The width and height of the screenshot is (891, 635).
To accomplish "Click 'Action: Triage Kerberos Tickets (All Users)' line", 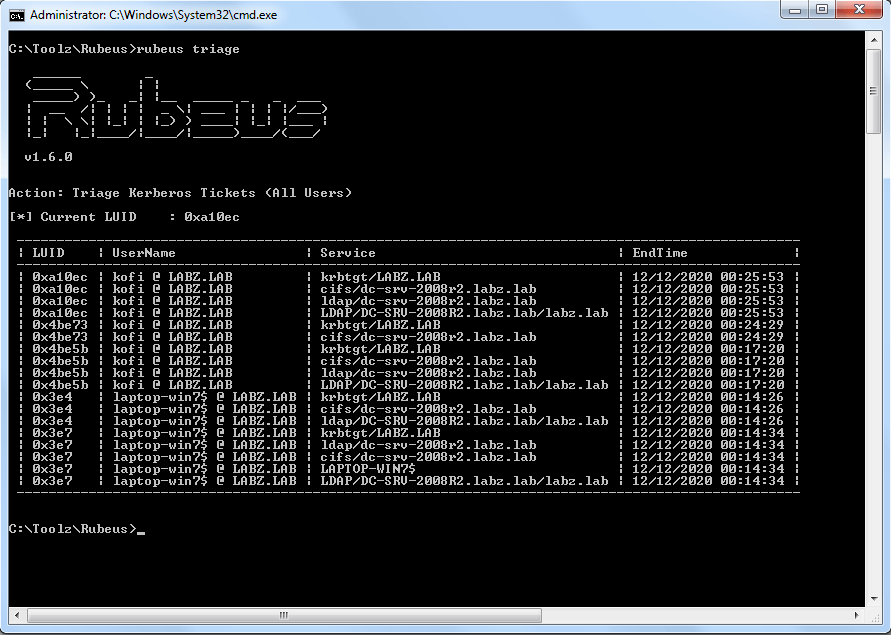I will [180, 193].
